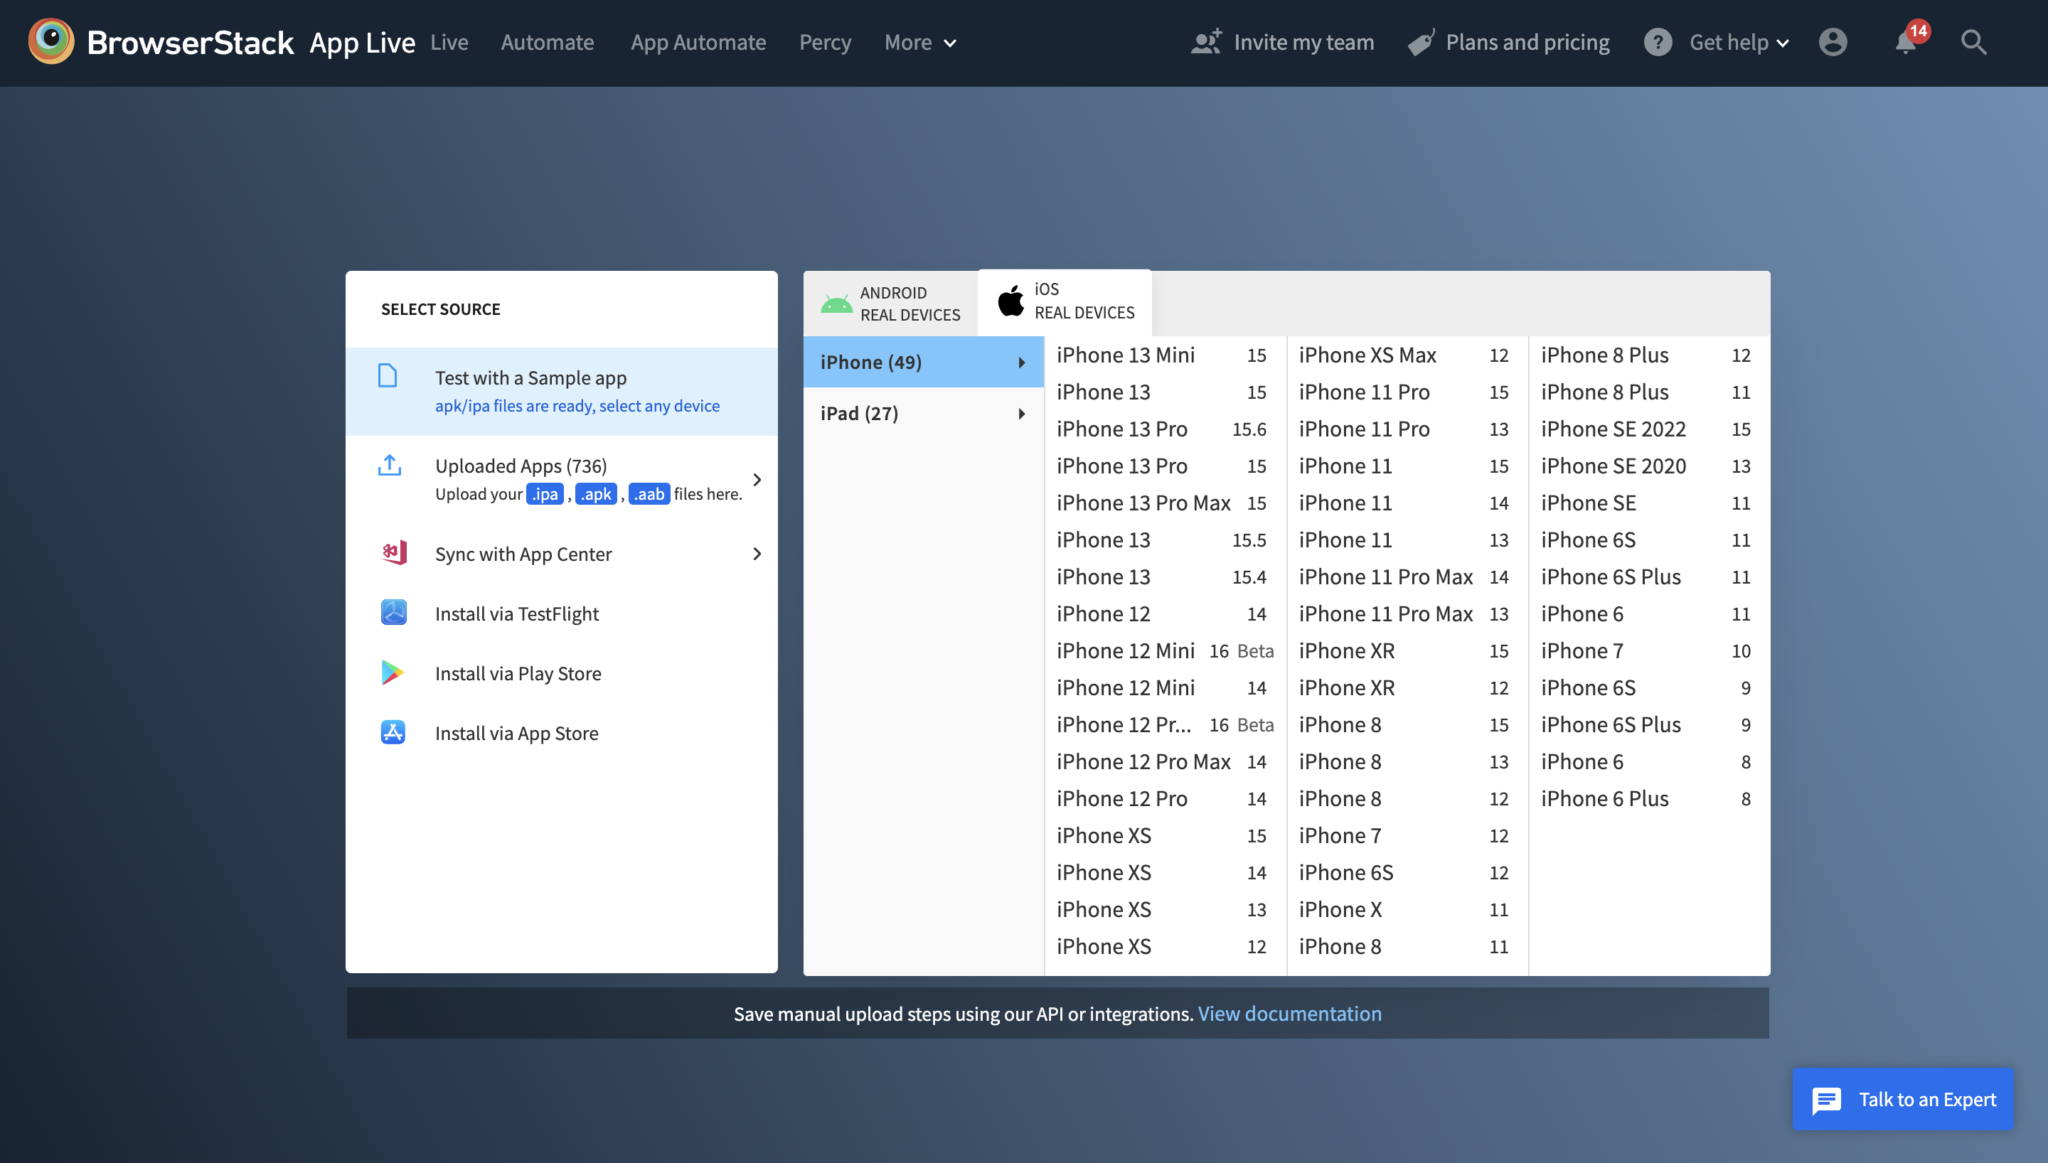The image size is (2048, 1163).
Task: Select iPhone 13 Pro Max running iOS 15
Action: click(1145, 502)
